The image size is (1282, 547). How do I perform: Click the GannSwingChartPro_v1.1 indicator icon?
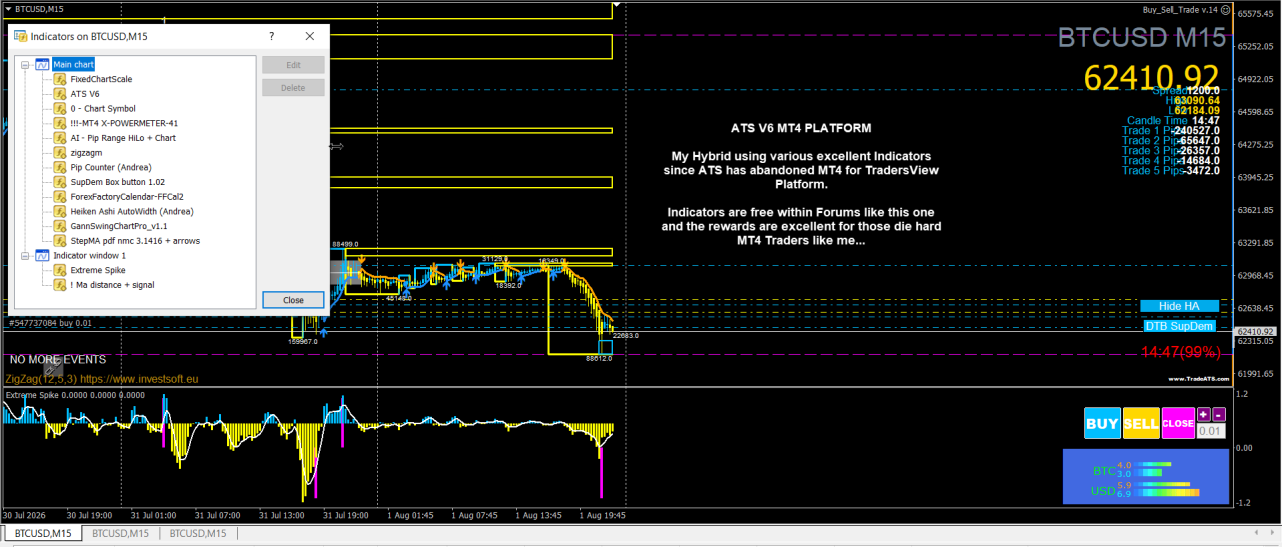pyautogui.click(x=60, y=226)
